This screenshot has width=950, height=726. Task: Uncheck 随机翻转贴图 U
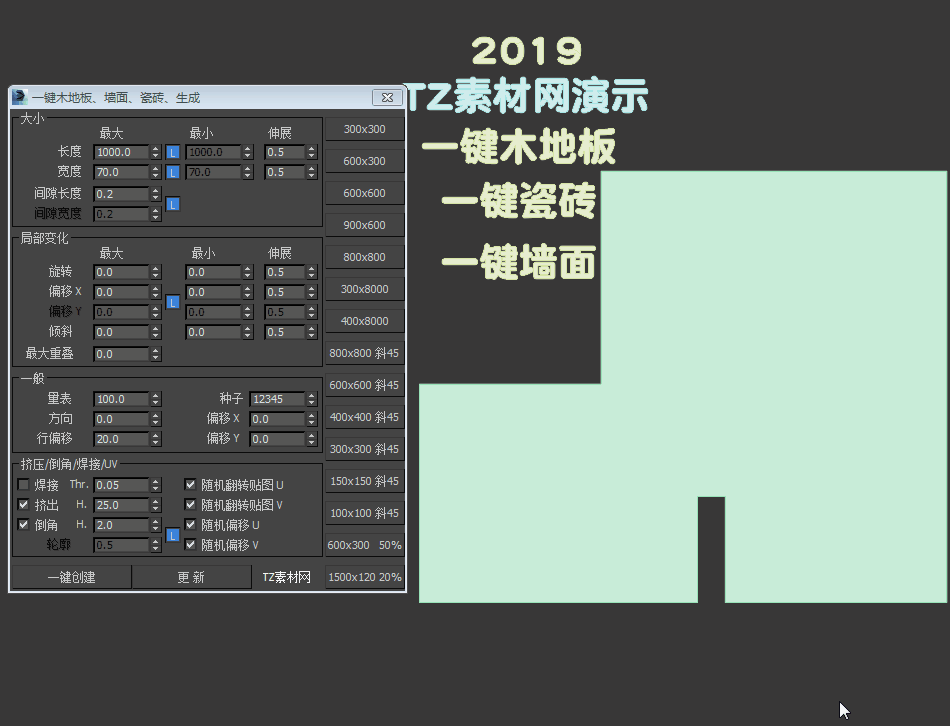click(190, 485)
